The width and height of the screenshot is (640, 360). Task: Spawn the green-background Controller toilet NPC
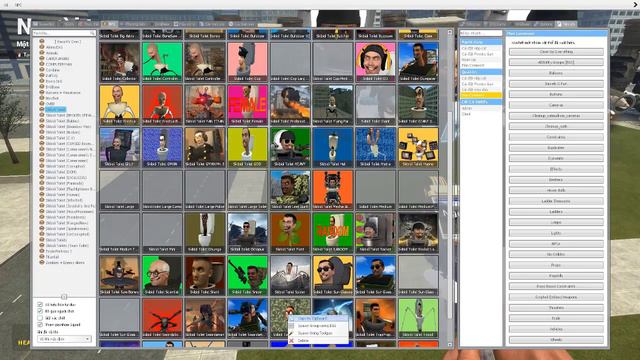162,62
